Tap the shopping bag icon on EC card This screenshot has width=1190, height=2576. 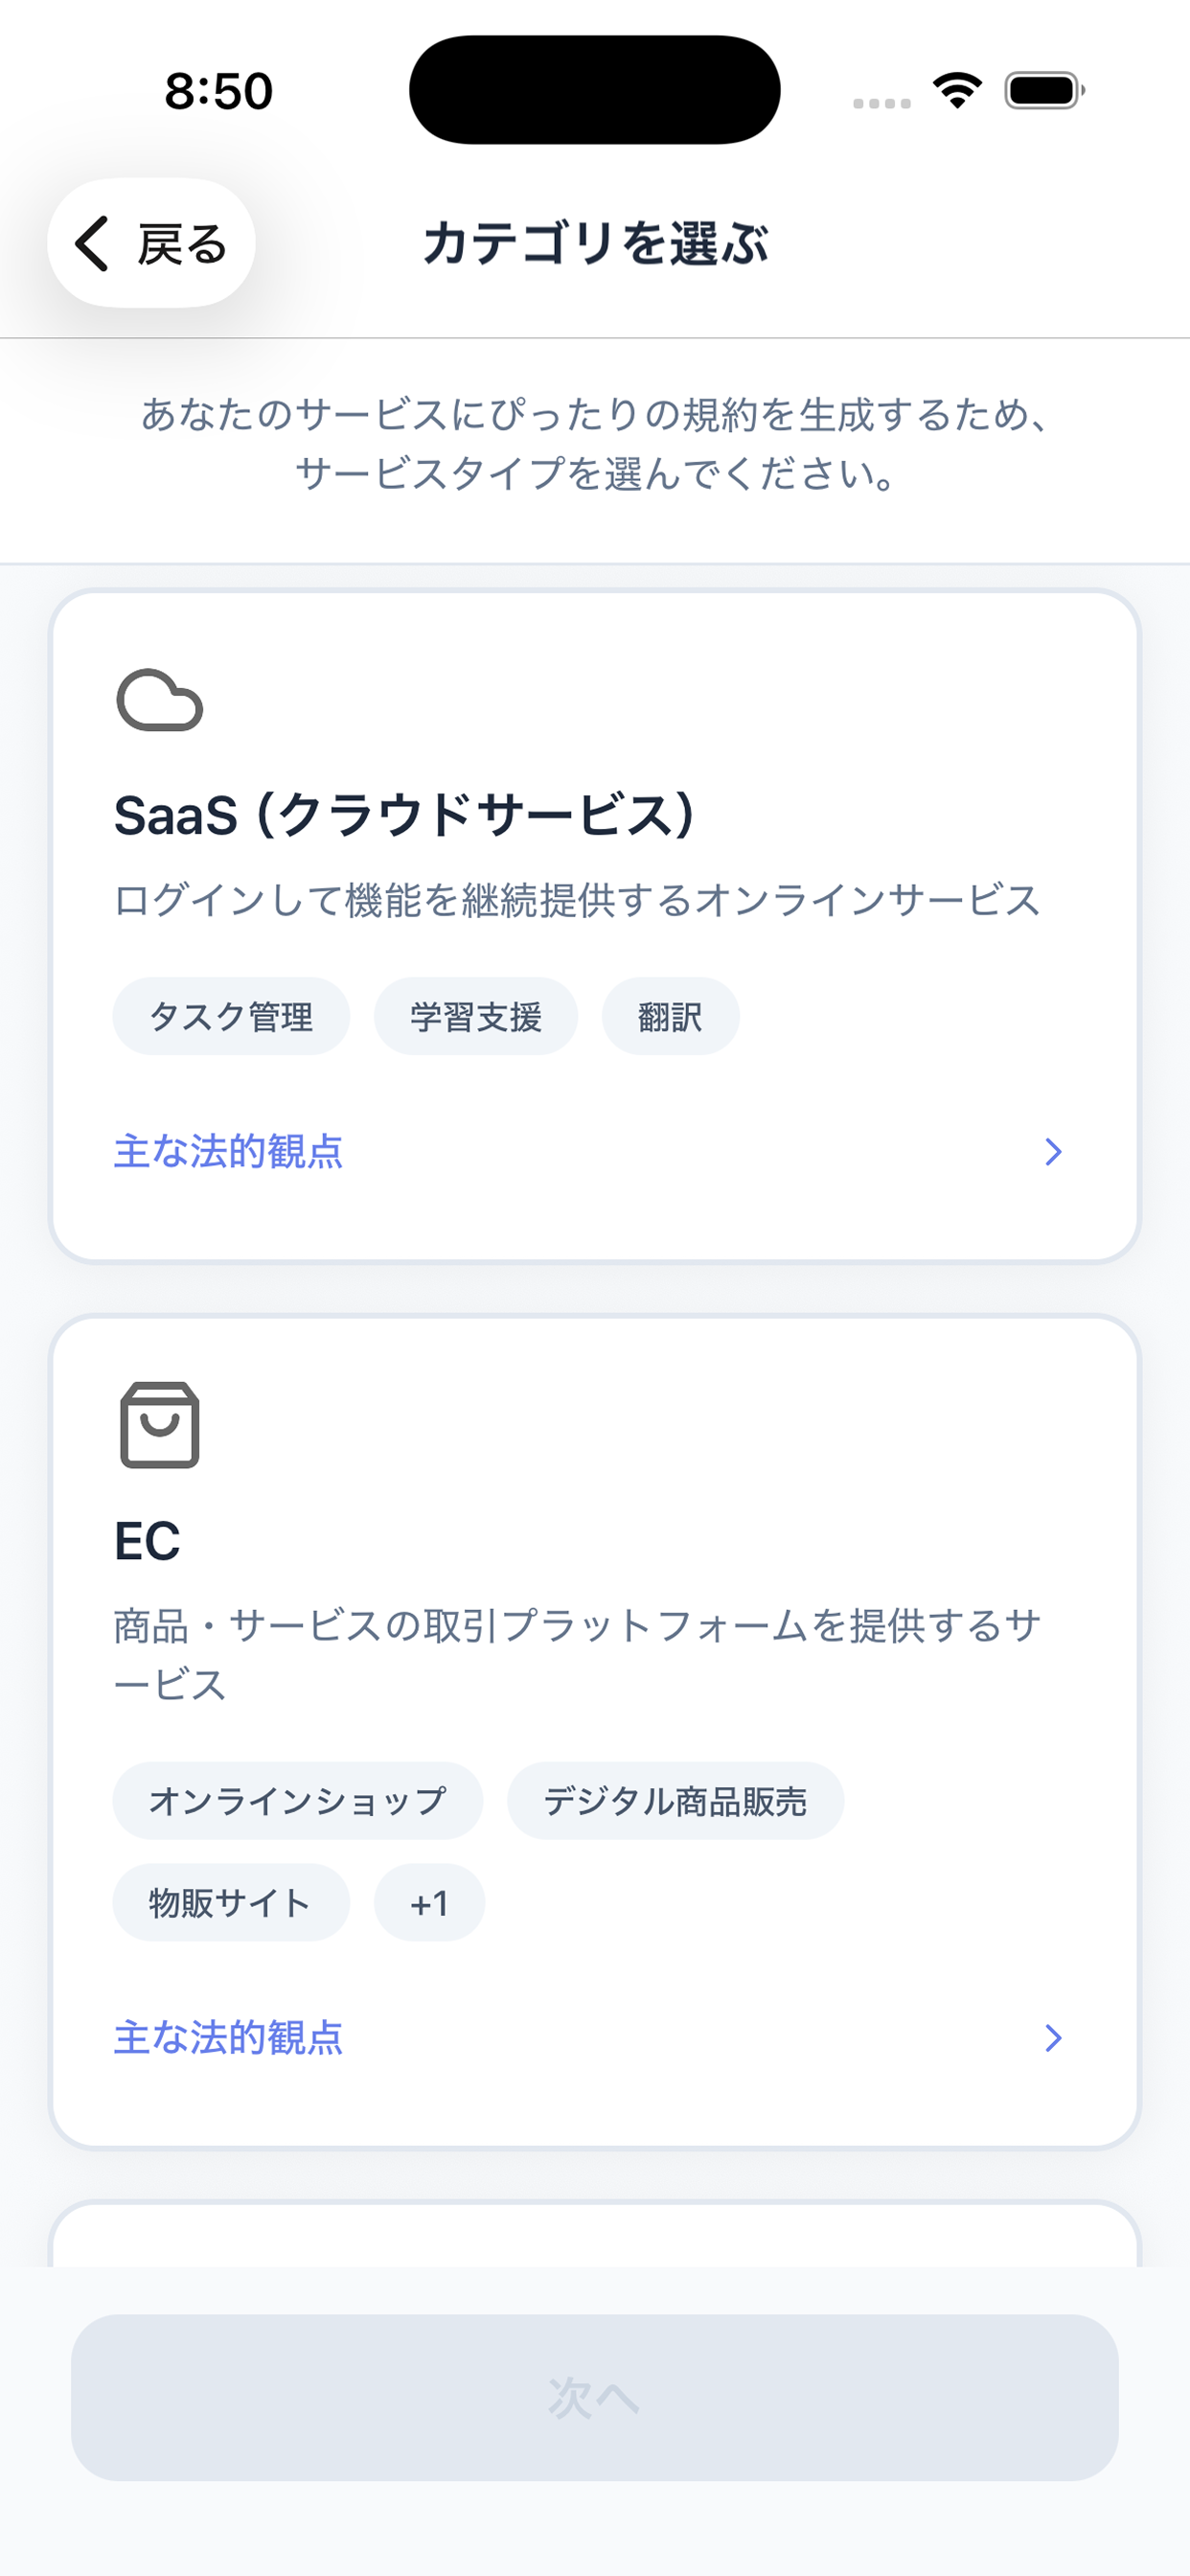pyautogui.click(x=160, y=1425)
